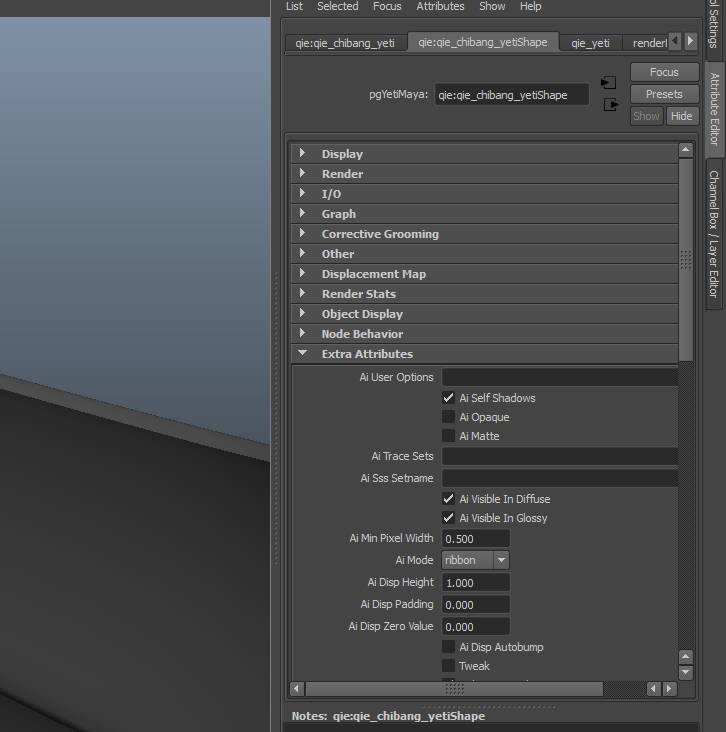Click the horizontal scrollbar left arrow at far left
The width and height of the screenshot is (726, 732).
(297, 689)
